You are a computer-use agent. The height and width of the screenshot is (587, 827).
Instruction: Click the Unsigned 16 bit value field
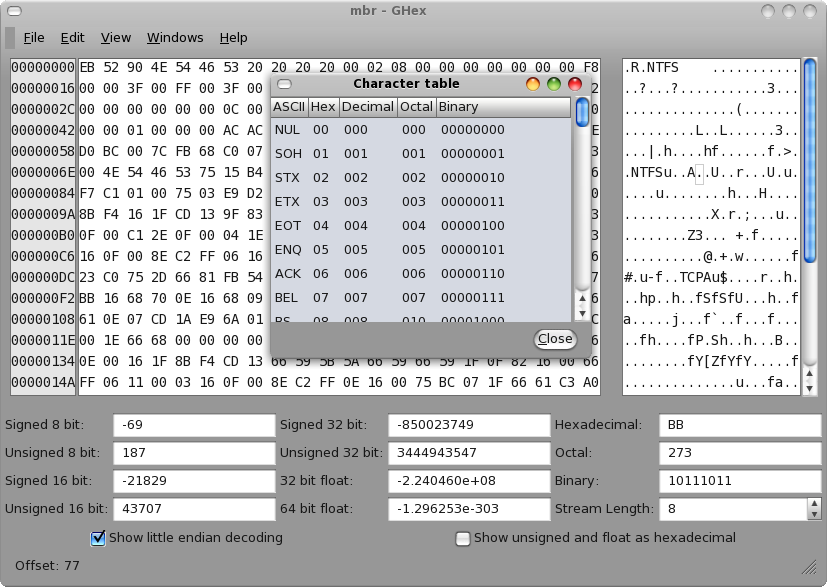point(194,509)
